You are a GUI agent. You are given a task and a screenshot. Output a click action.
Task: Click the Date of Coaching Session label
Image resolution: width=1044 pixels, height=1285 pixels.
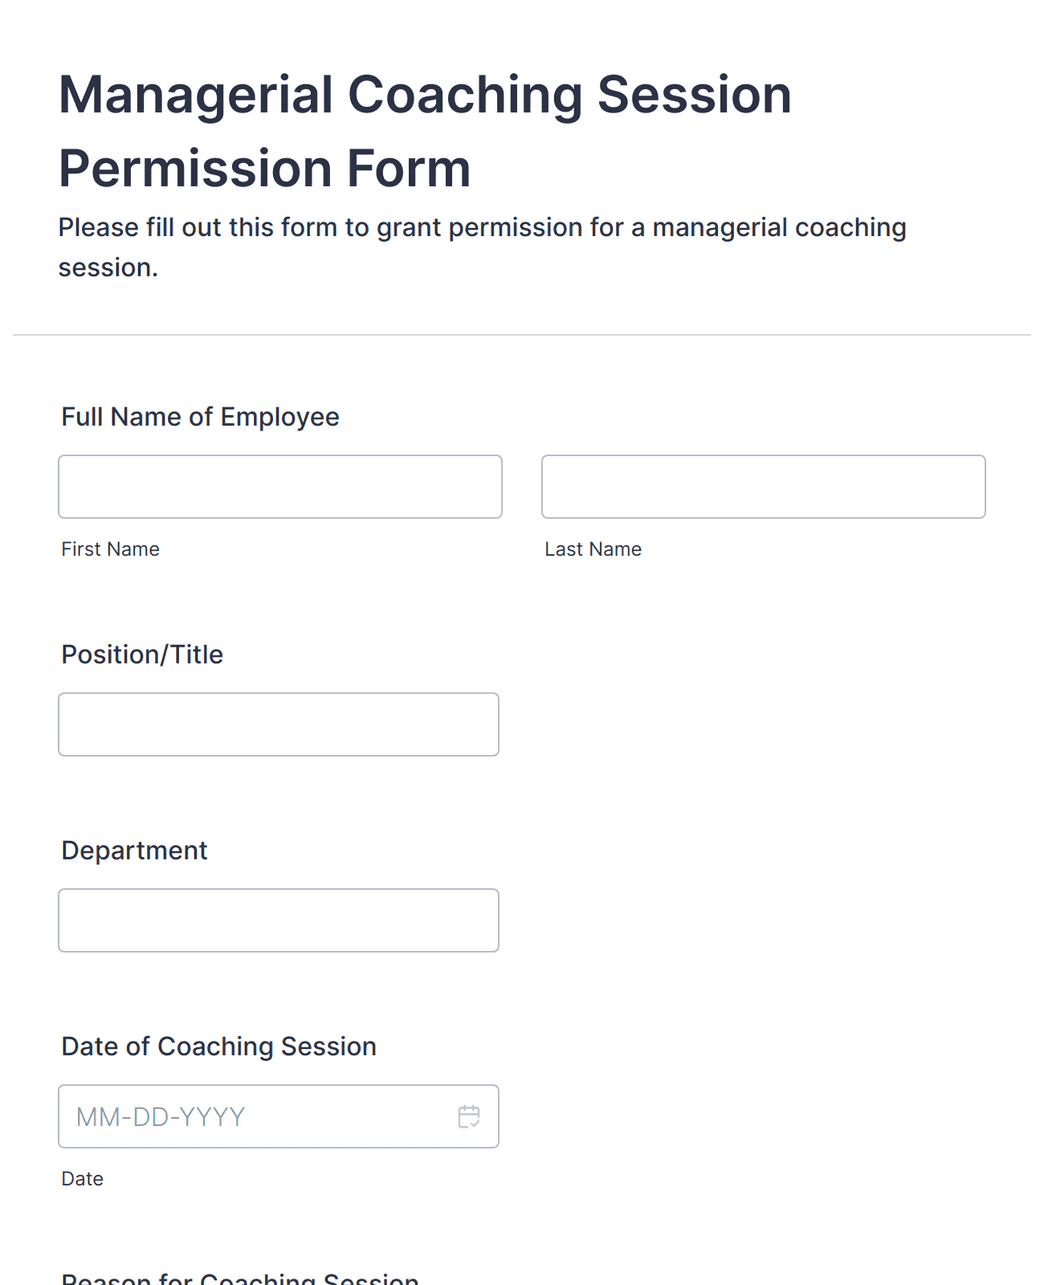(x=219, y=1046)
